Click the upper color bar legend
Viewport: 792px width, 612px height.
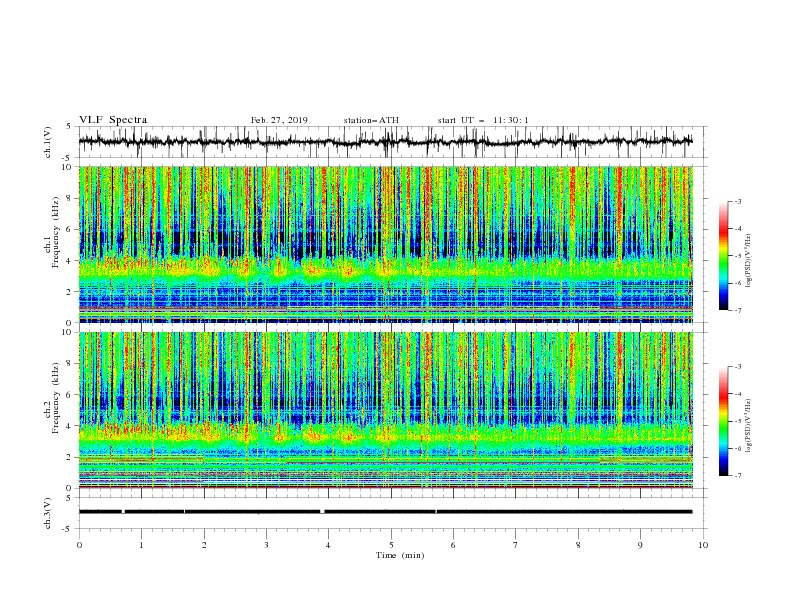724,255
